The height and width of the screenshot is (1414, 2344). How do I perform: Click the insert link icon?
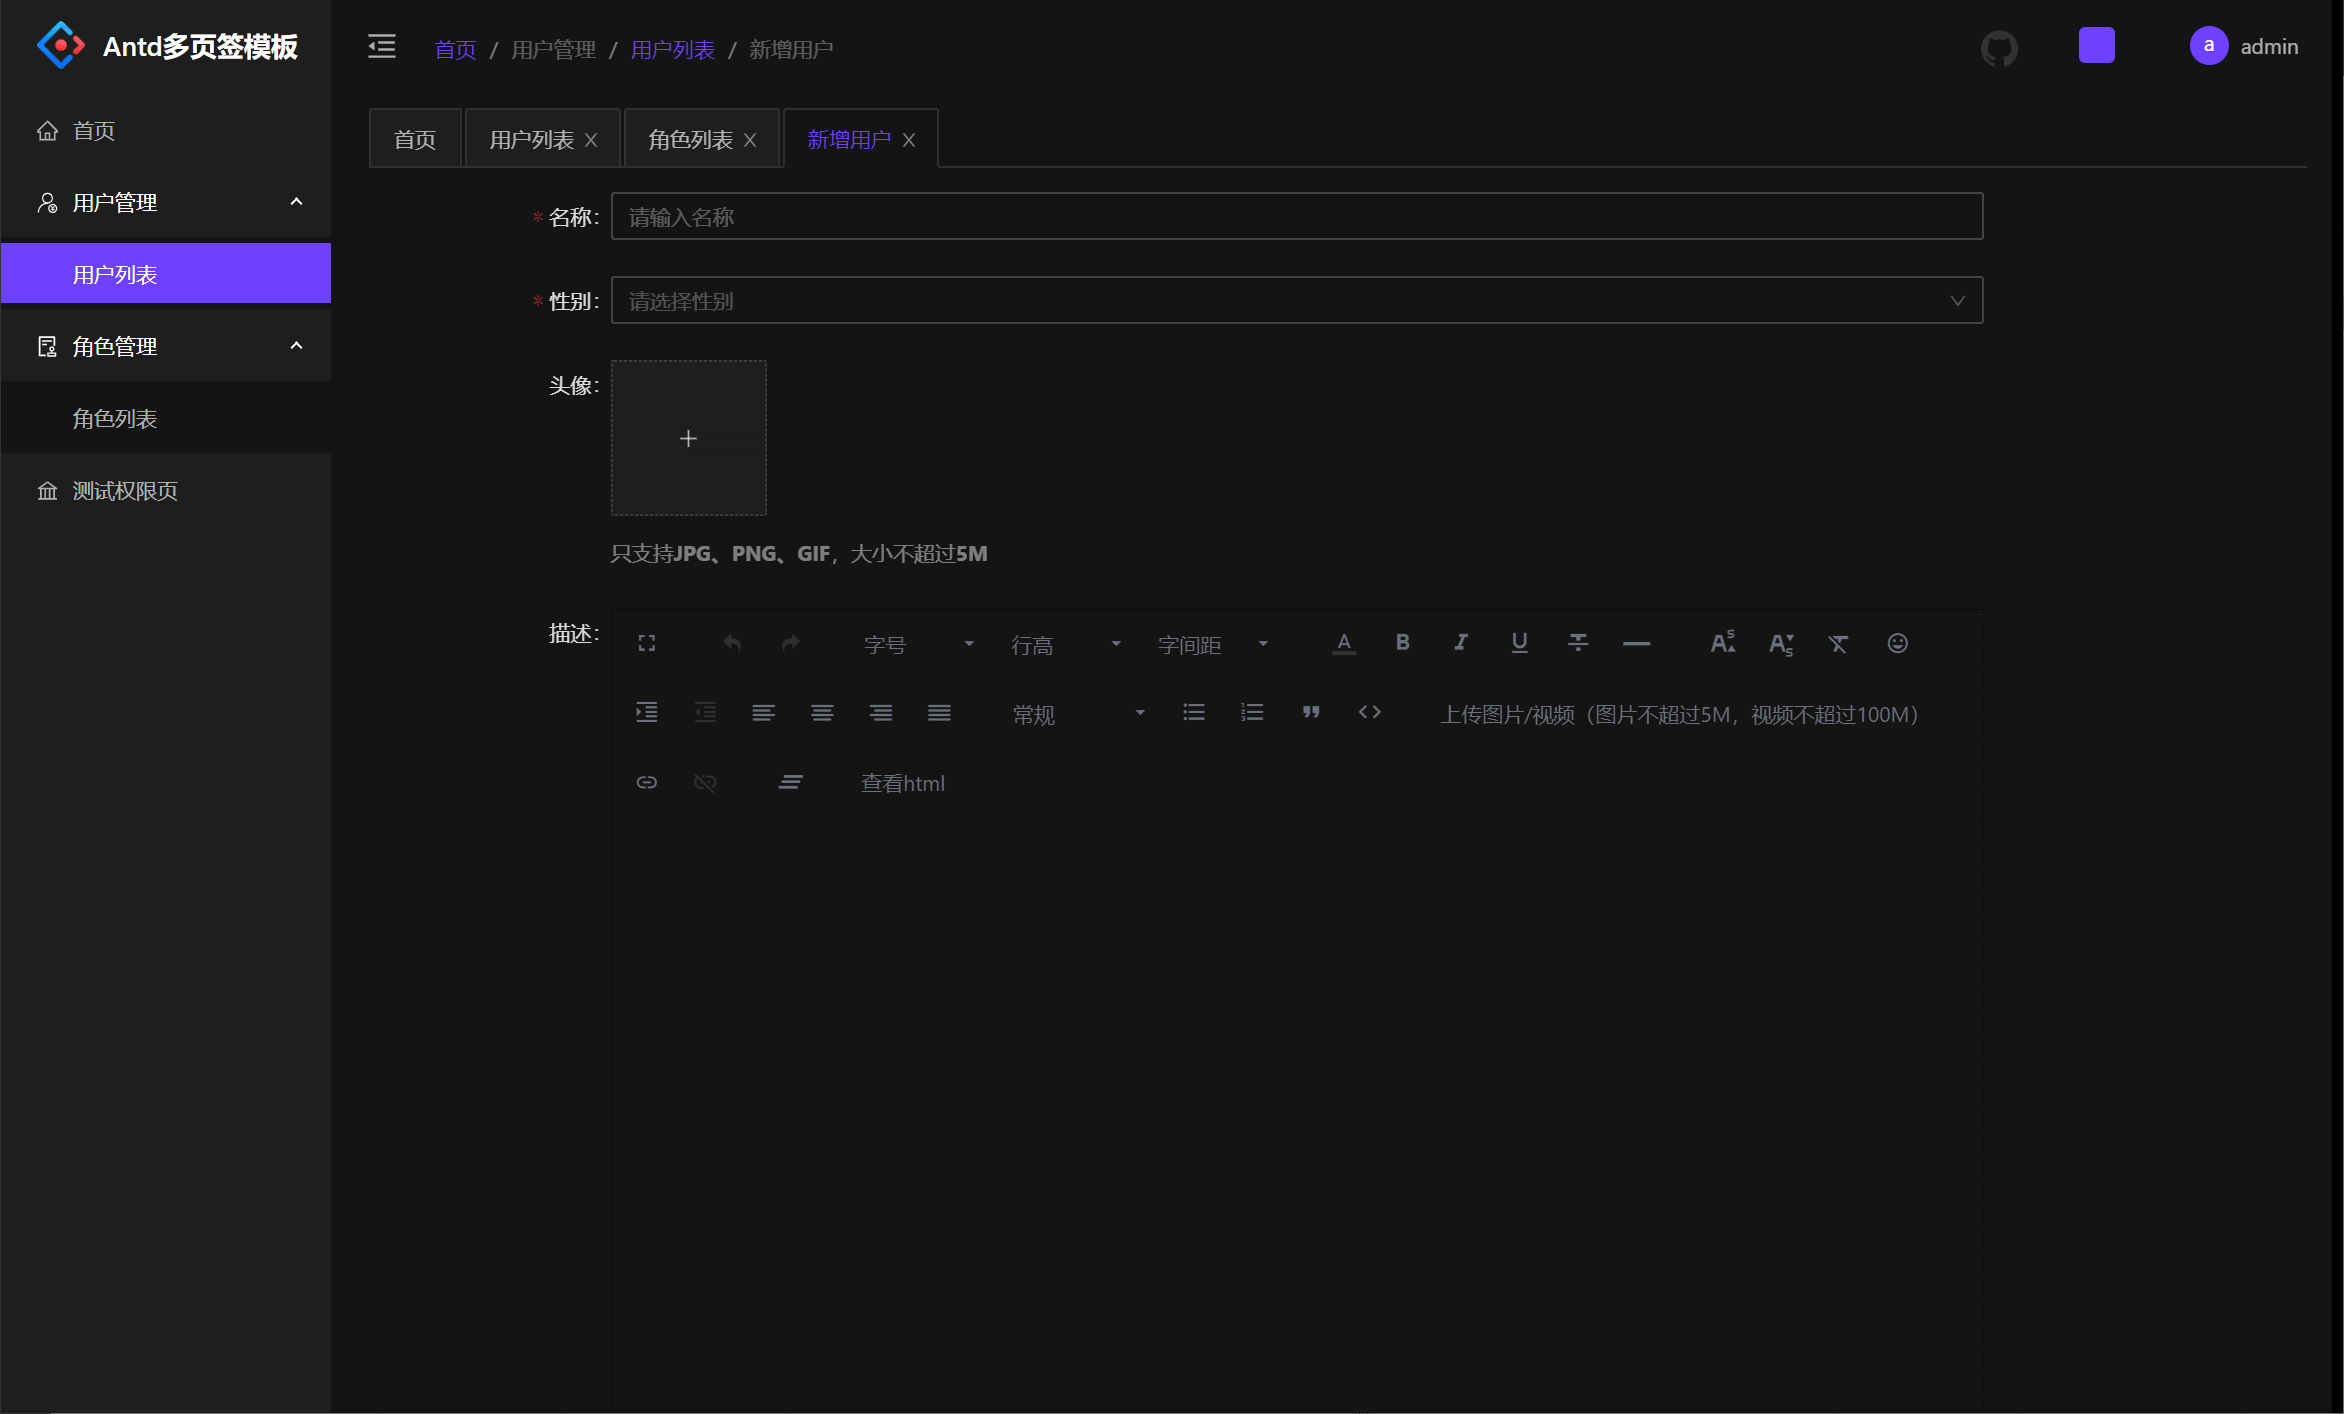[646, 782]
